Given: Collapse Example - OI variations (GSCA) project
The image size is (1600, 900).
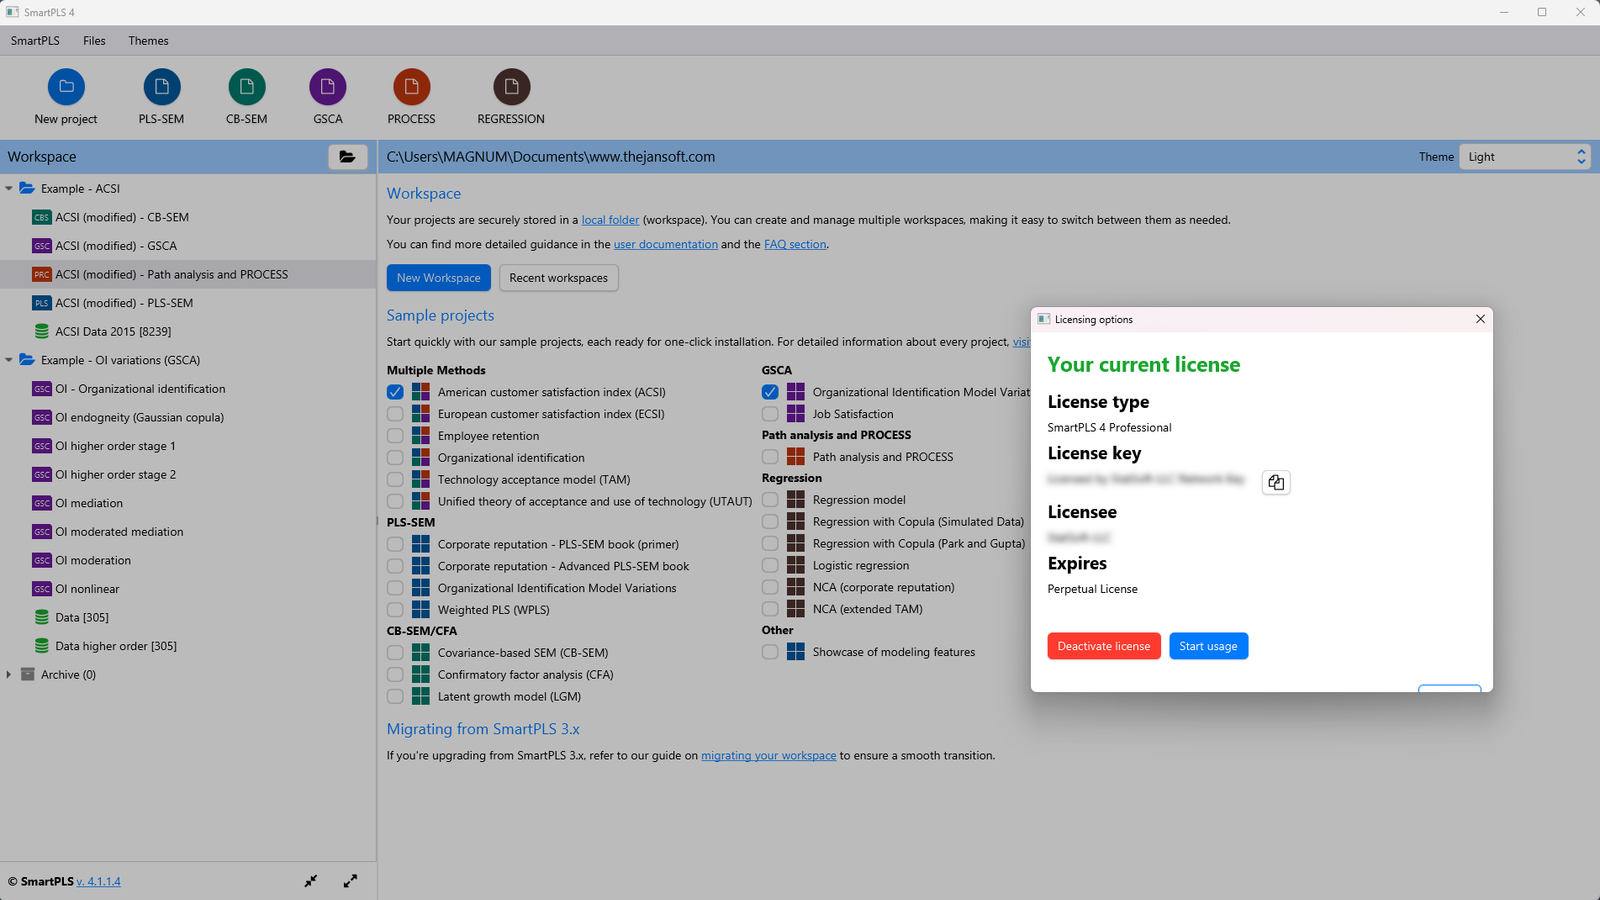Looking at the screenshot, I should 9,360.
